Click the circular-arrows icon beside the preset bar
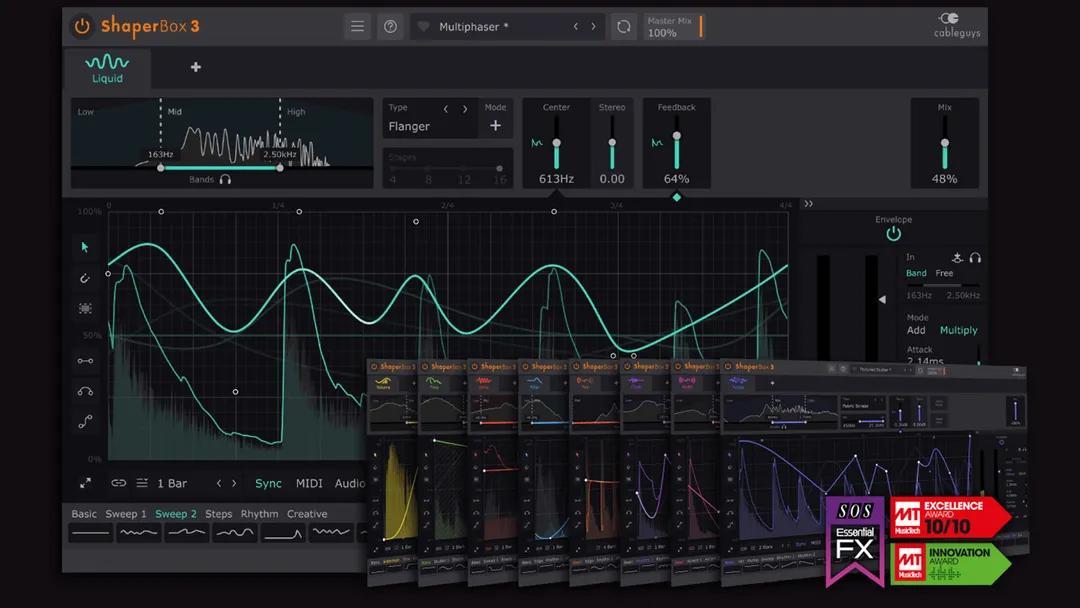This screenshot has height=608, width=1080. tap(623, 26)
